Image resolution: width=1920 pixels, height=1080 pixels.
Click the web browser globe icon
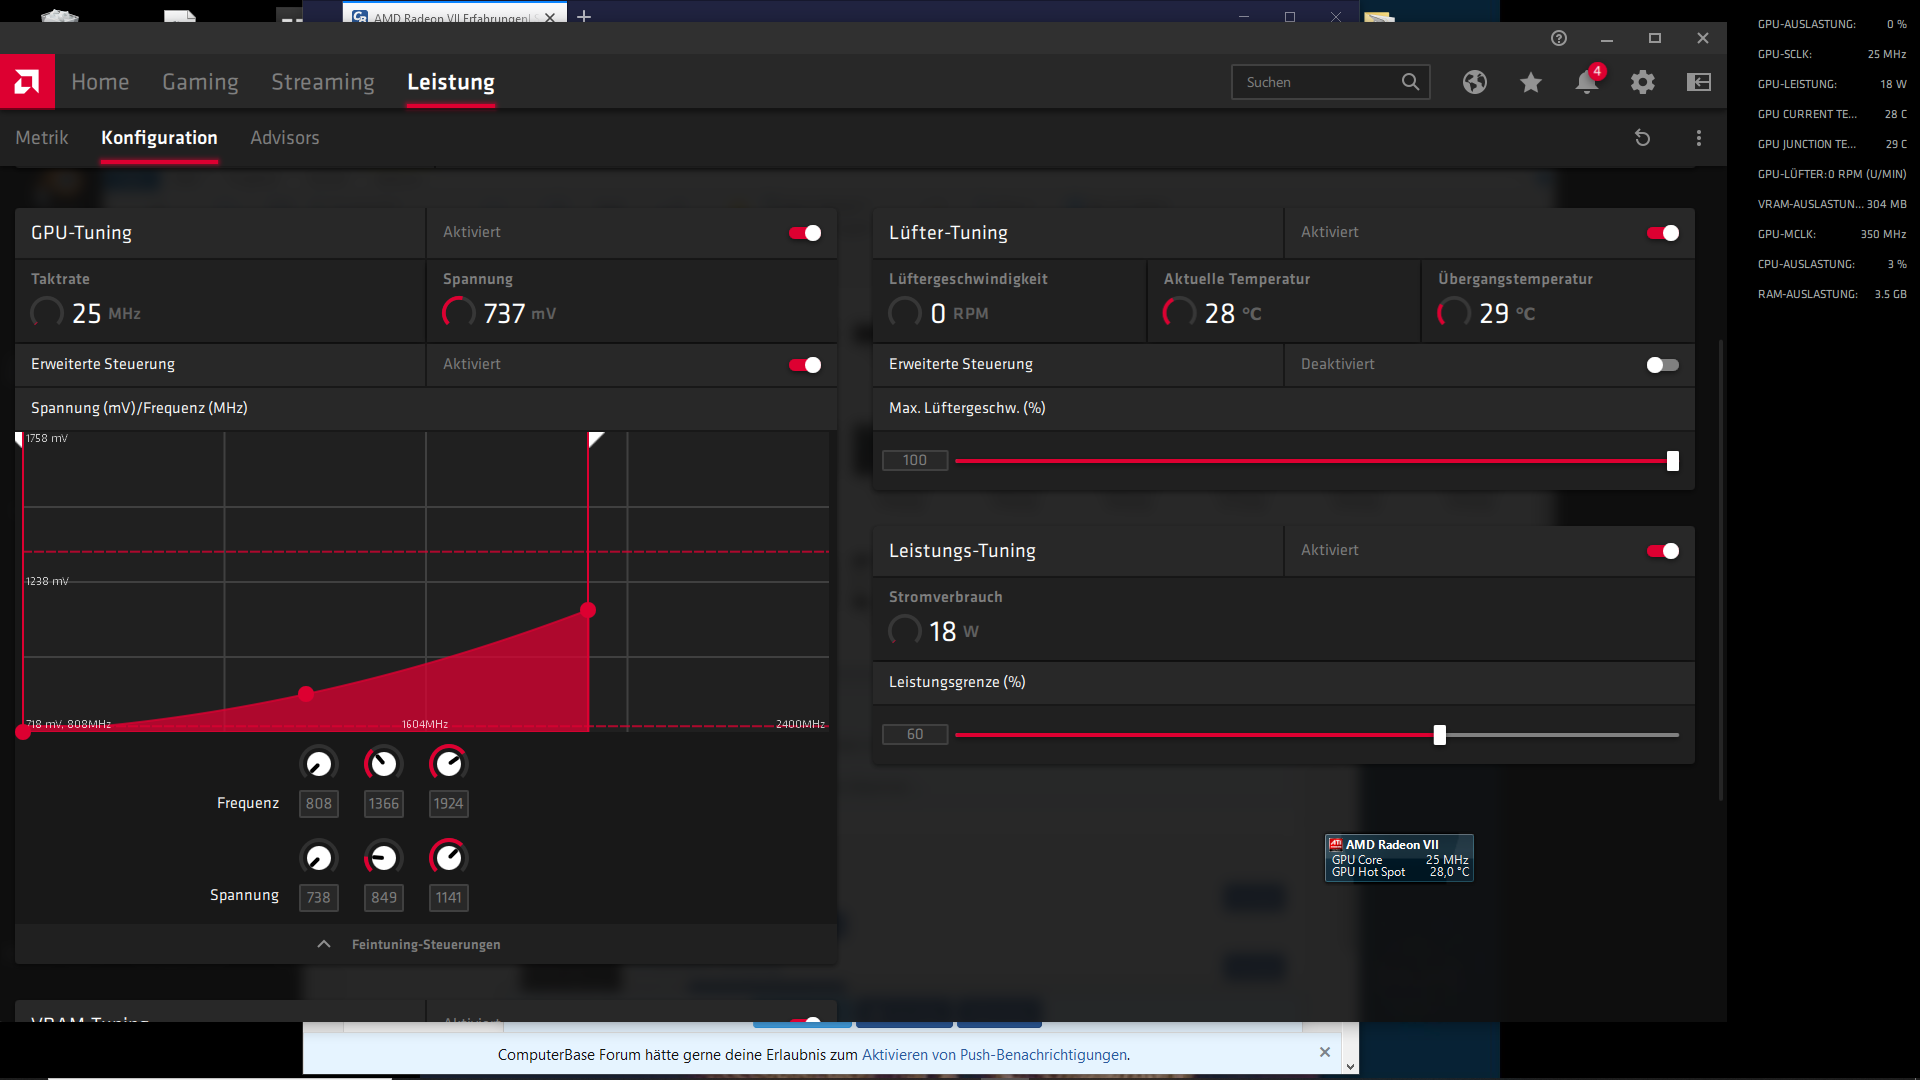tap(1475, 83)
